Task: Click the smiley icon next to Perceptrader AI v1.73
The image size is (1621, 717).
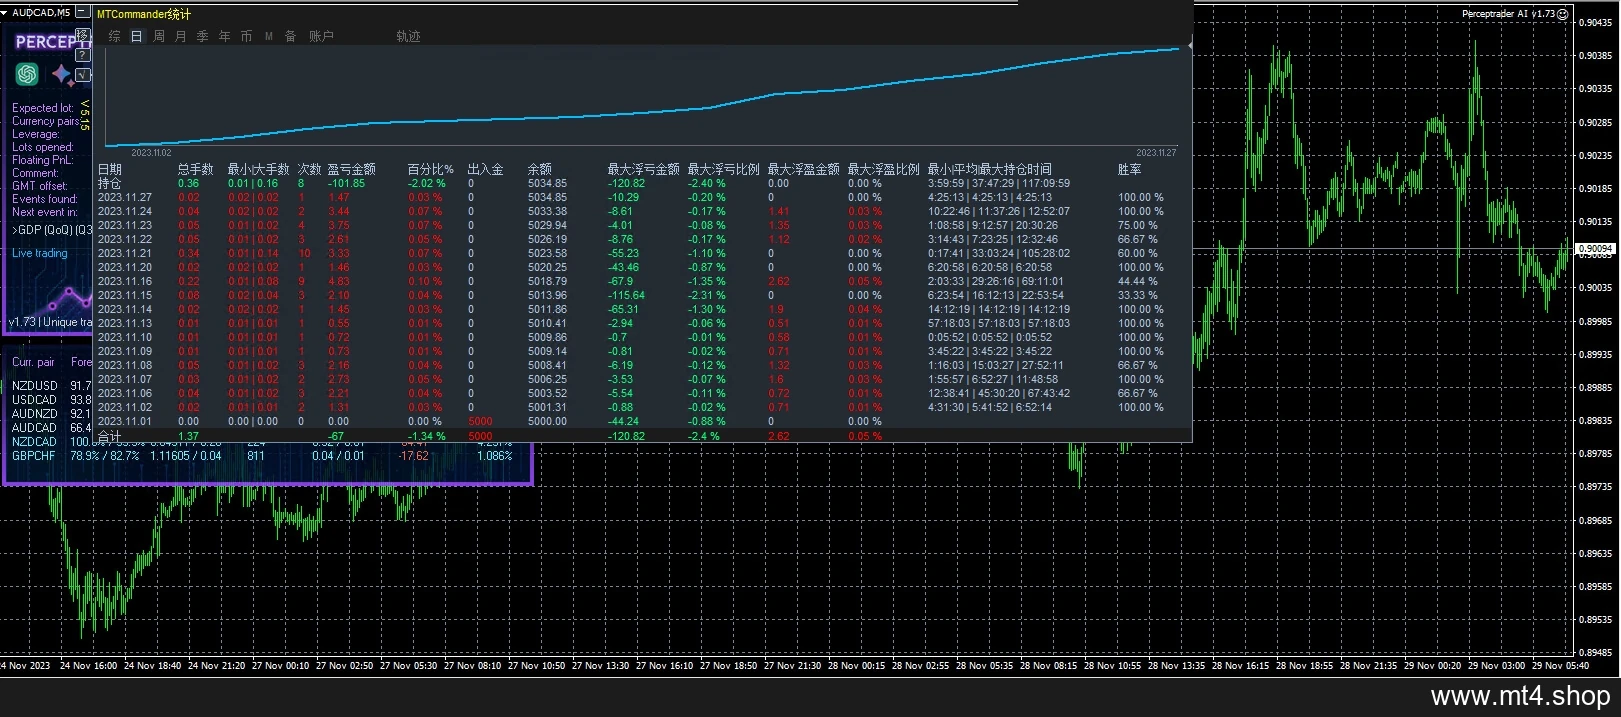Action: click(1563, 14)
